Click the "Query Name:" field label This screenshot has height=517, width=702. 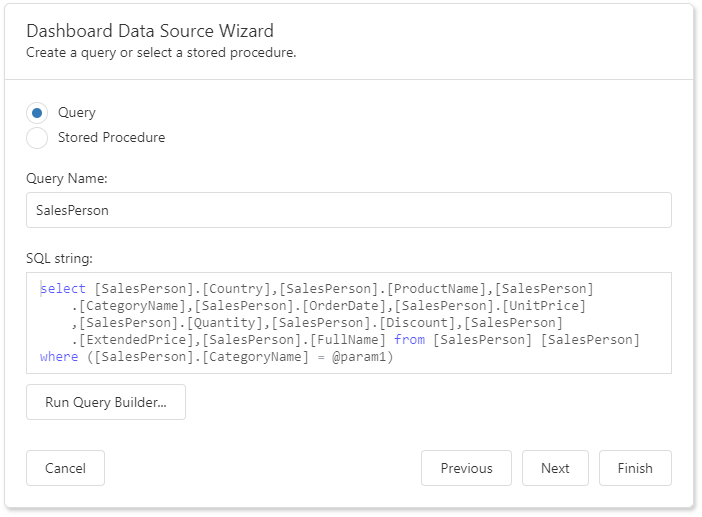66,178
